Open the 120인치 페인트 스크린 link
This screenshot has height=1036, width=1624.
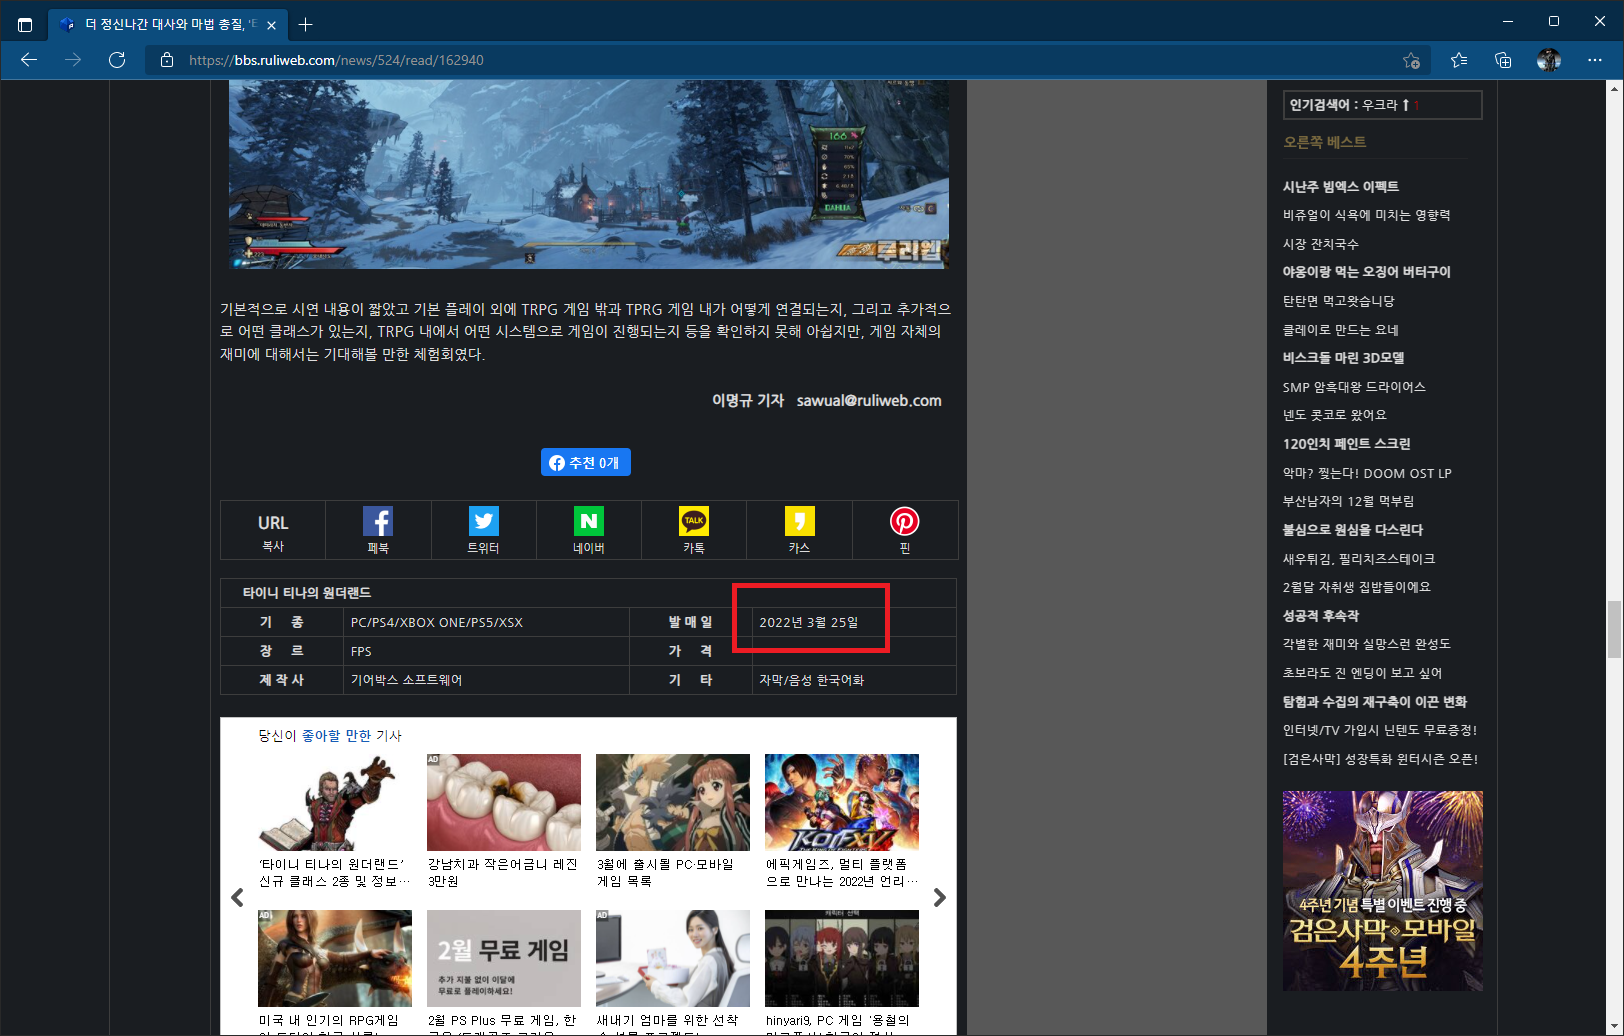point(1346,444)
